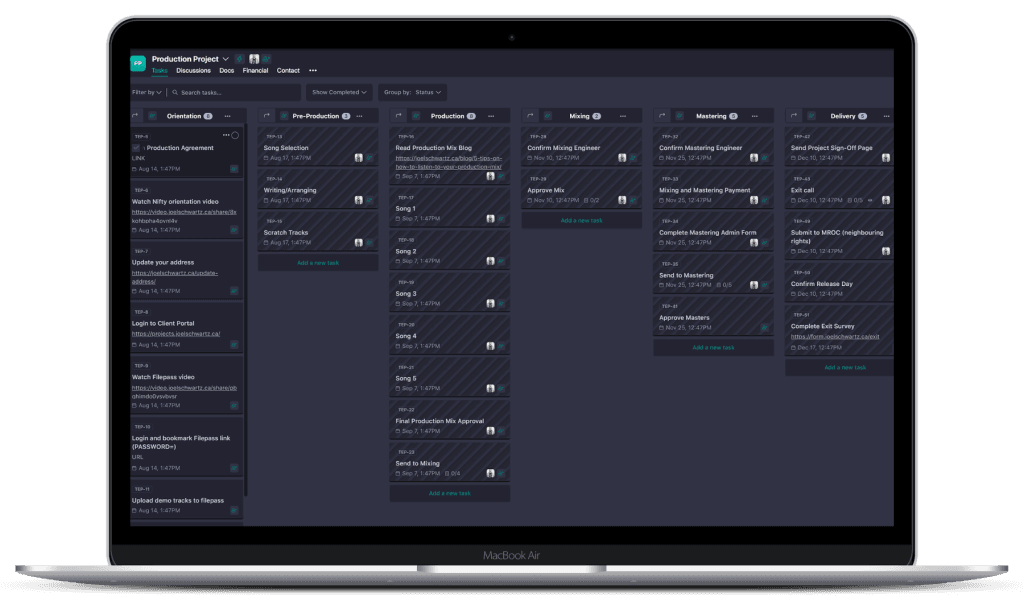Click the arrow icon left of Pre-Production column
Screen dimensions: 1024x610
[267, 116]
